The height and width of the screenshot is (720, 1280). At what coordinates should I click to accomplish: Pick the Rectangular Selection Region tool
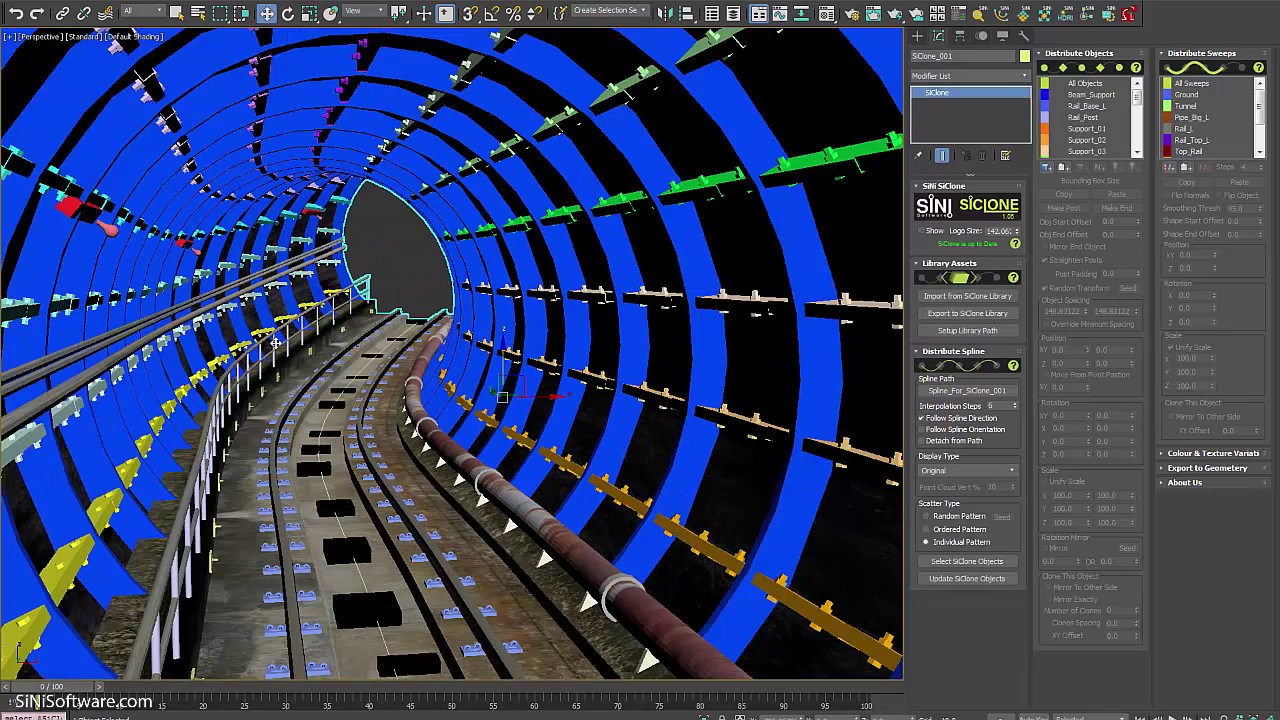(221, 14)
